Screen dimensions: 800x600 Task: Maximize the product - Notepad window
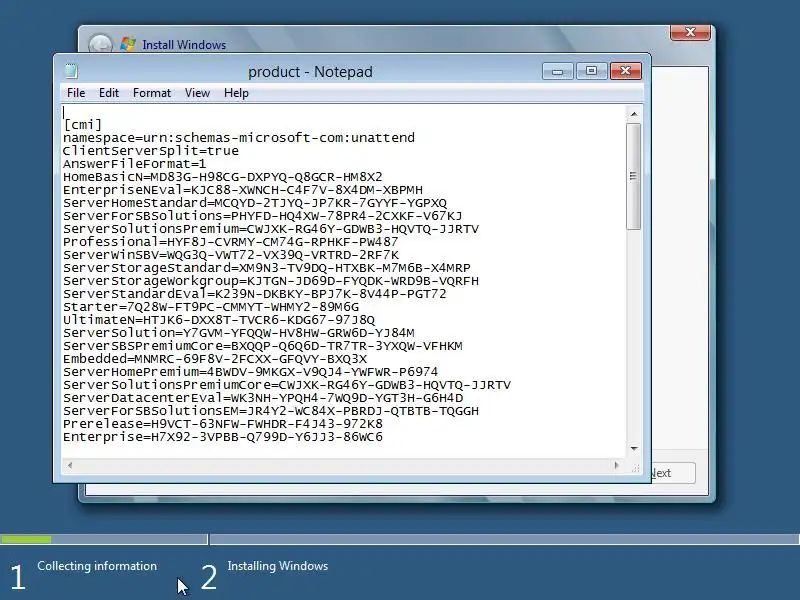pos(591,71)
